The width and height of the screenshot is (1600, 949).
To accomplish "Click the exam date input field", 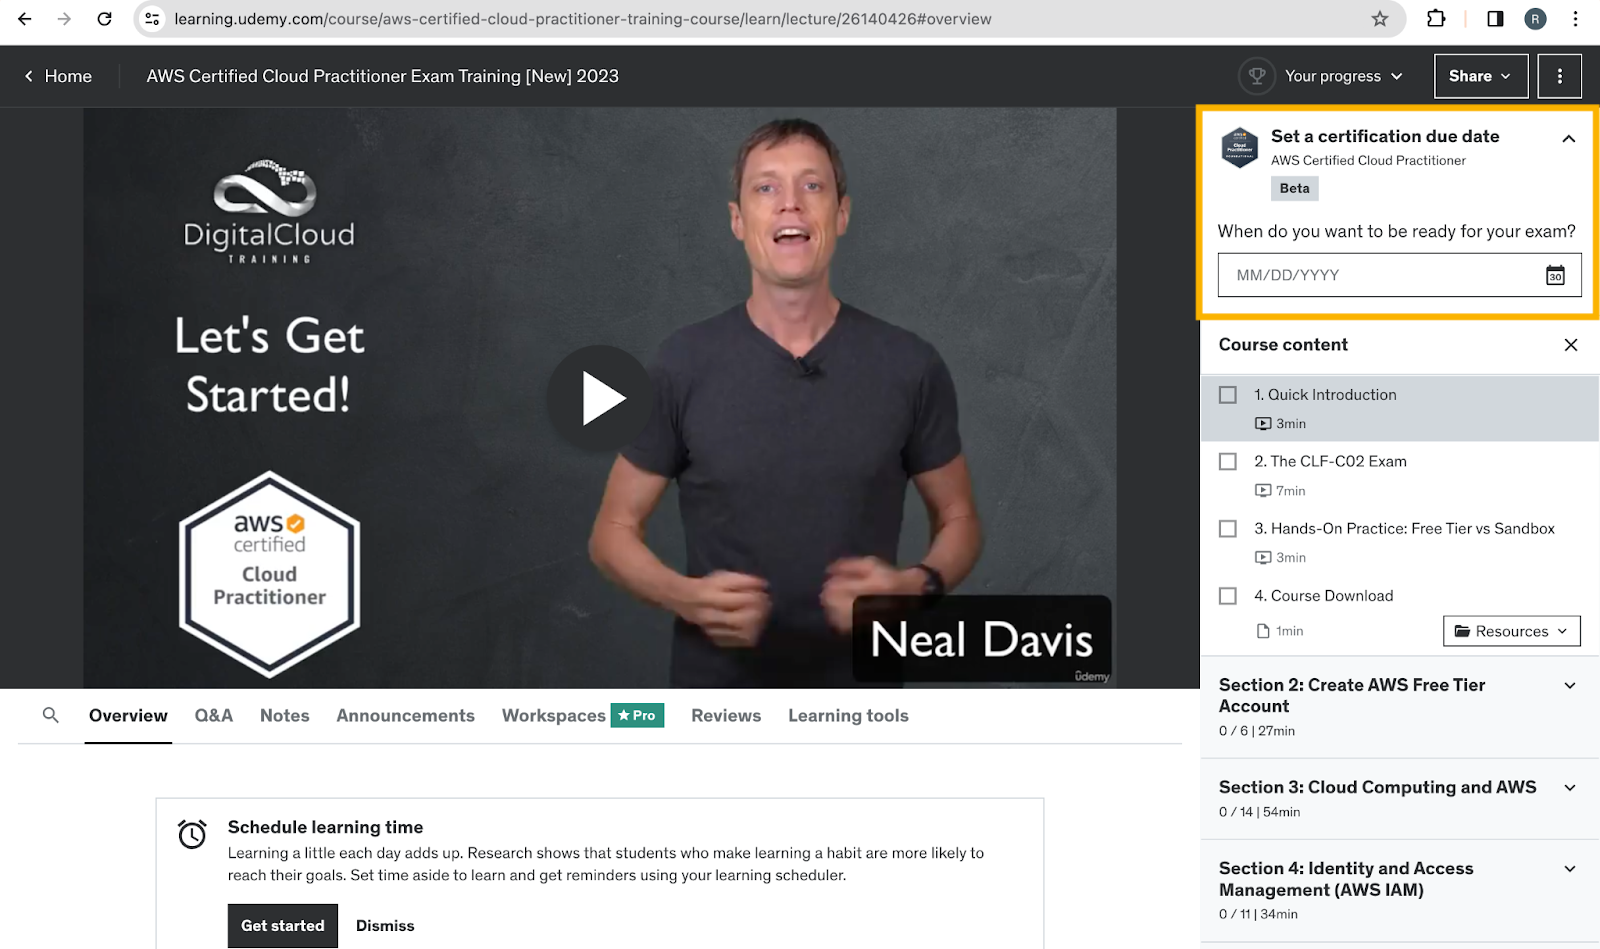I will [1399, 275].
